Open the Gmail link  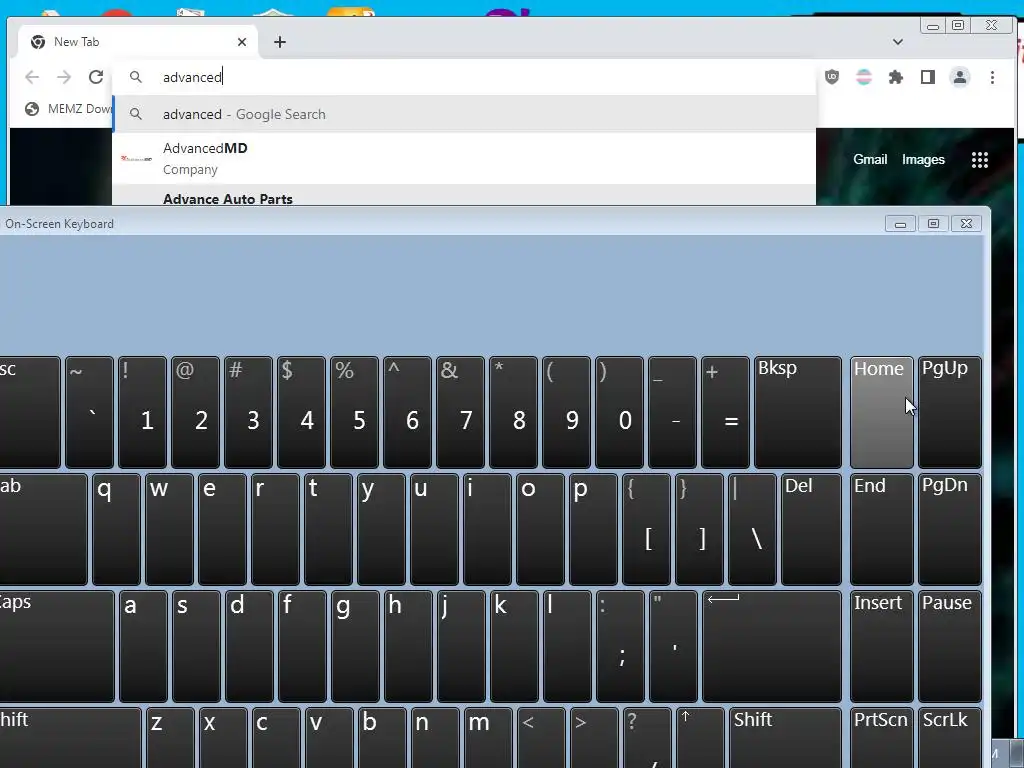[870, 159]
